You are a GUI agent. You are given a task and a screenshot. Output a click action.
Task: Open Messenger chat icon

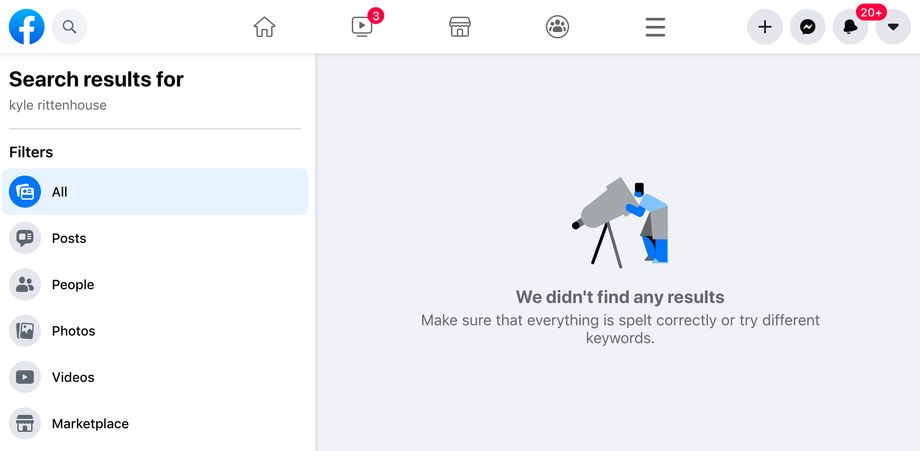[807, 27]
